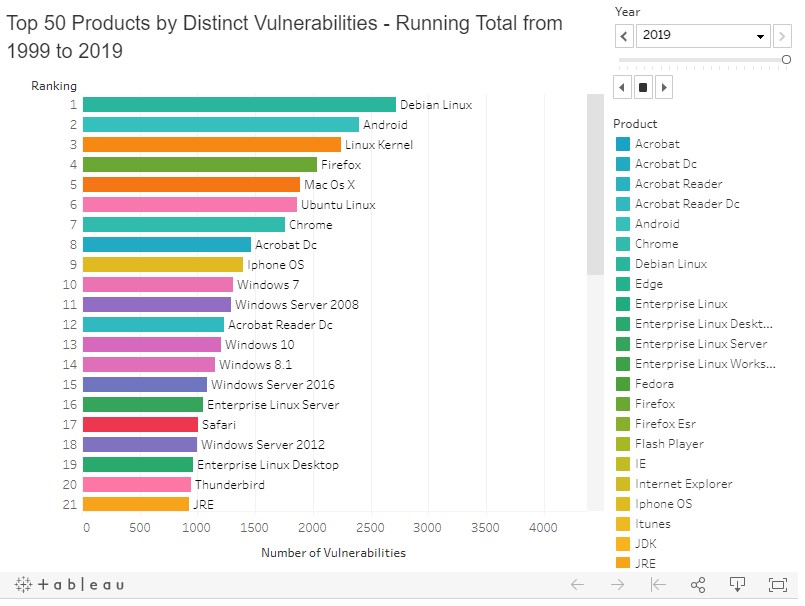805x606 pixels.
Task: Click the Ubuntu Linux pink bar
Action: point(190,205)
